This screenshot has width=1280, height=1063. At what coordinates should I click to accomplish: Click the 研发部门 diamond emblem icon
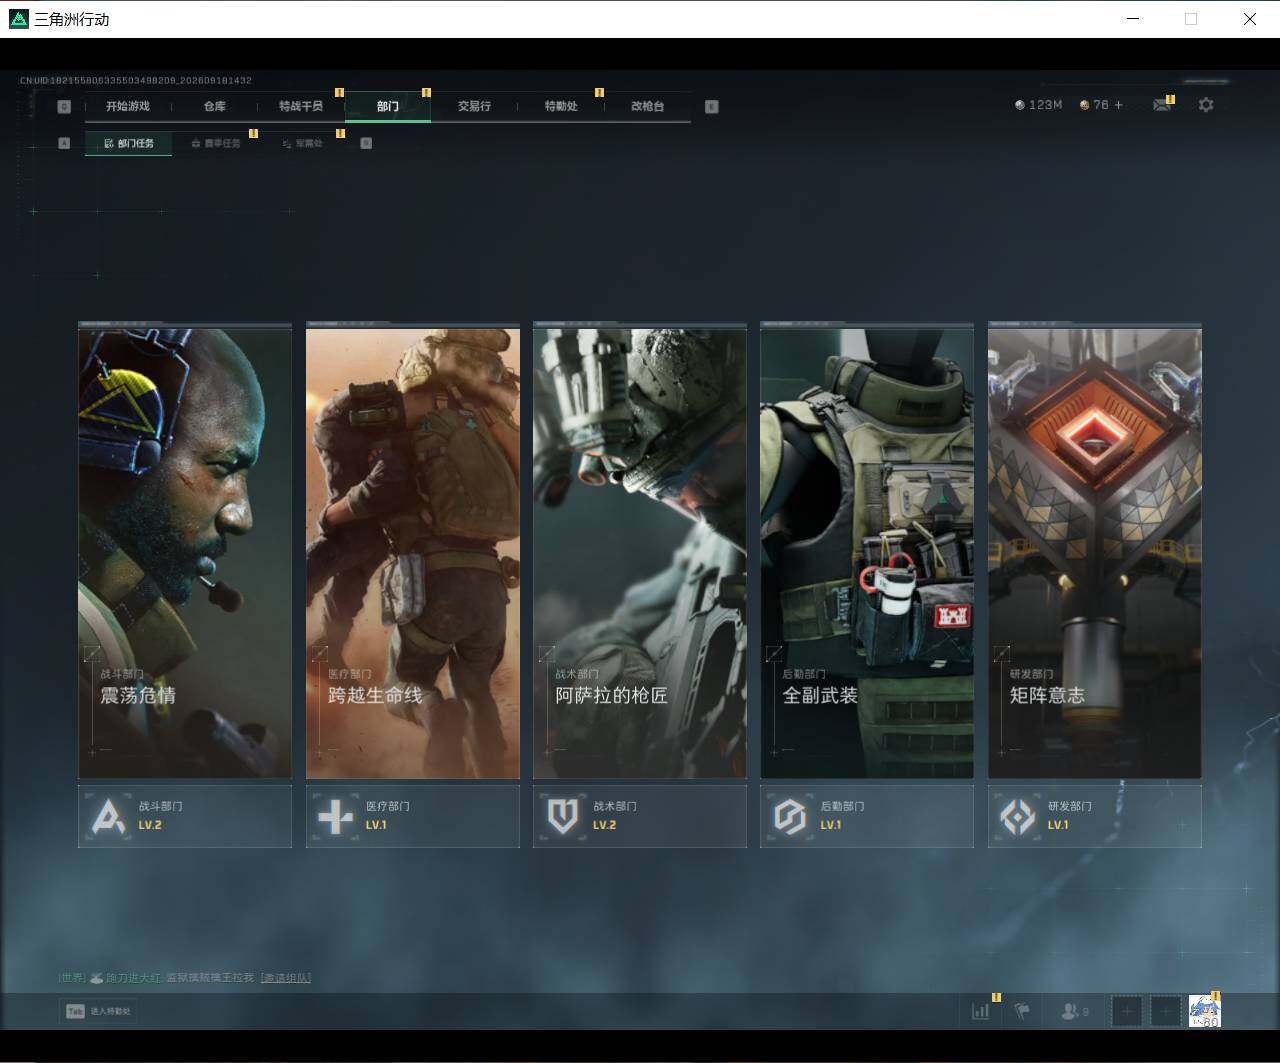1018,817
